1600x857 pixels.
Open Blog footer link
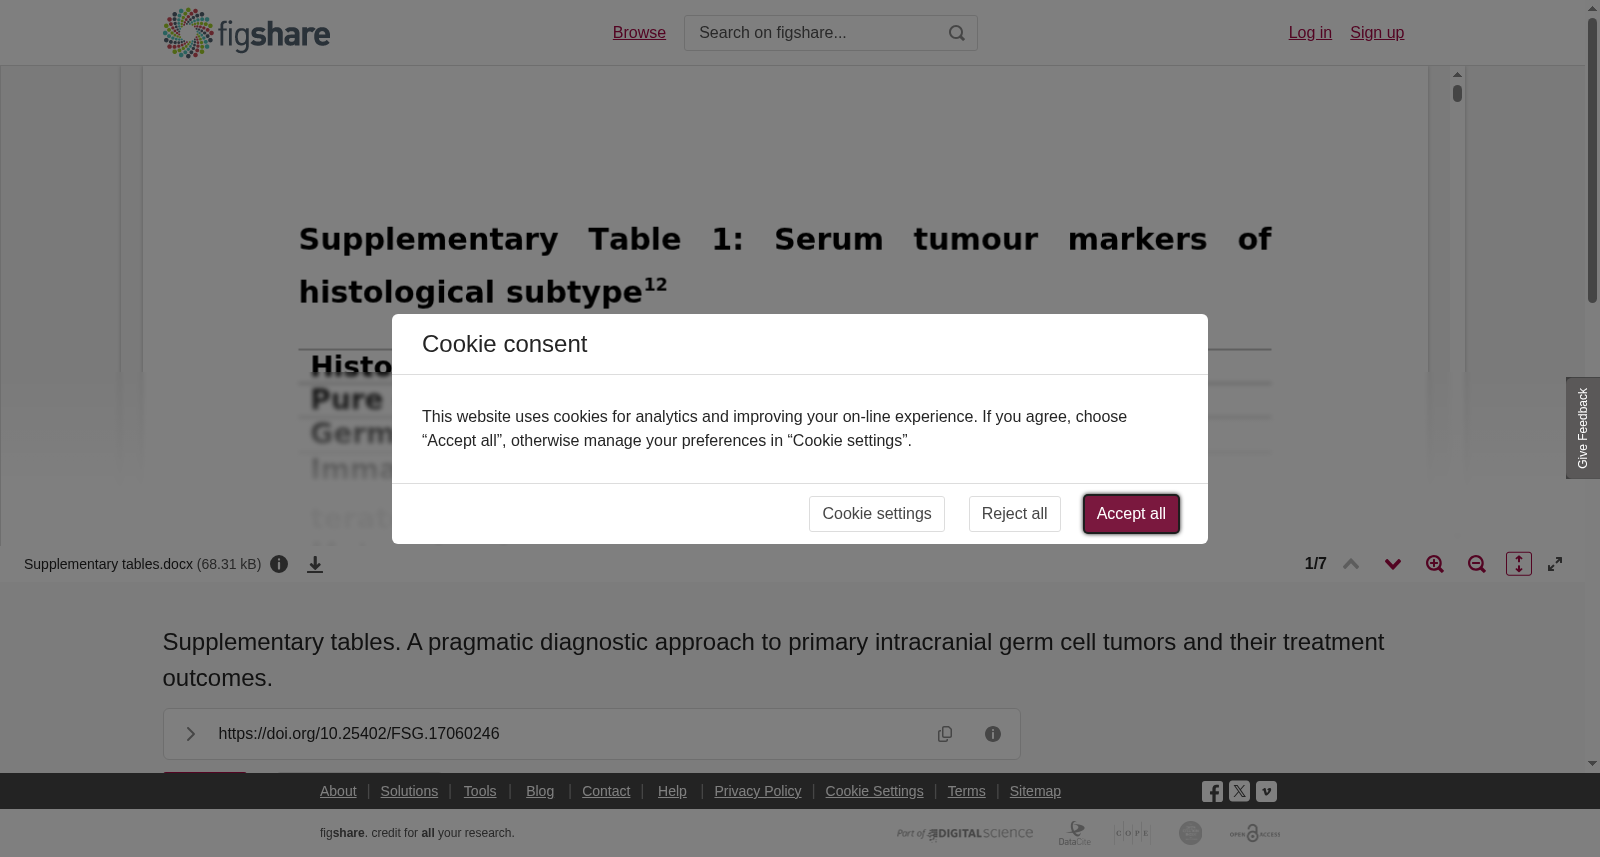point(540,791)
